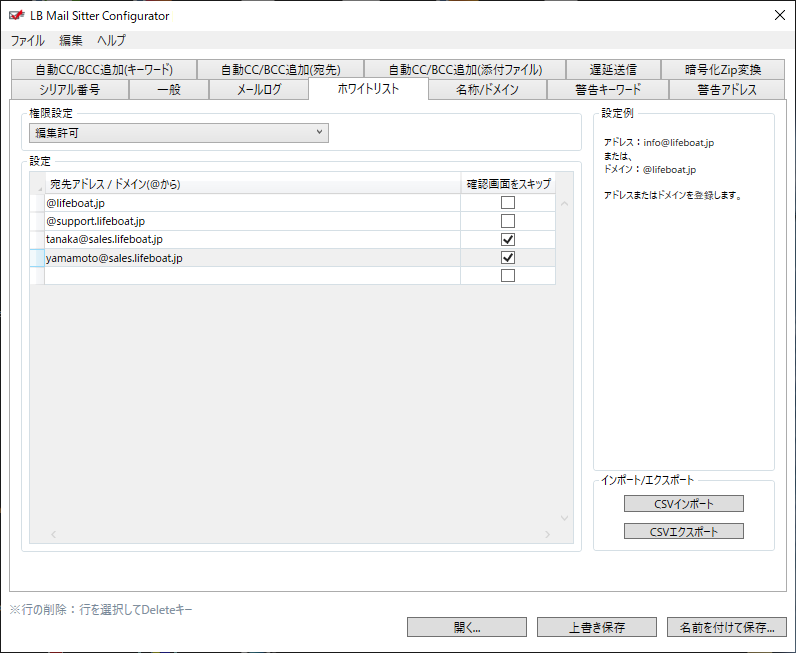This screenshot has height=653, width=796.
Task: Select row header of @lifeboat.jp row
Action: tap(37, 203)
